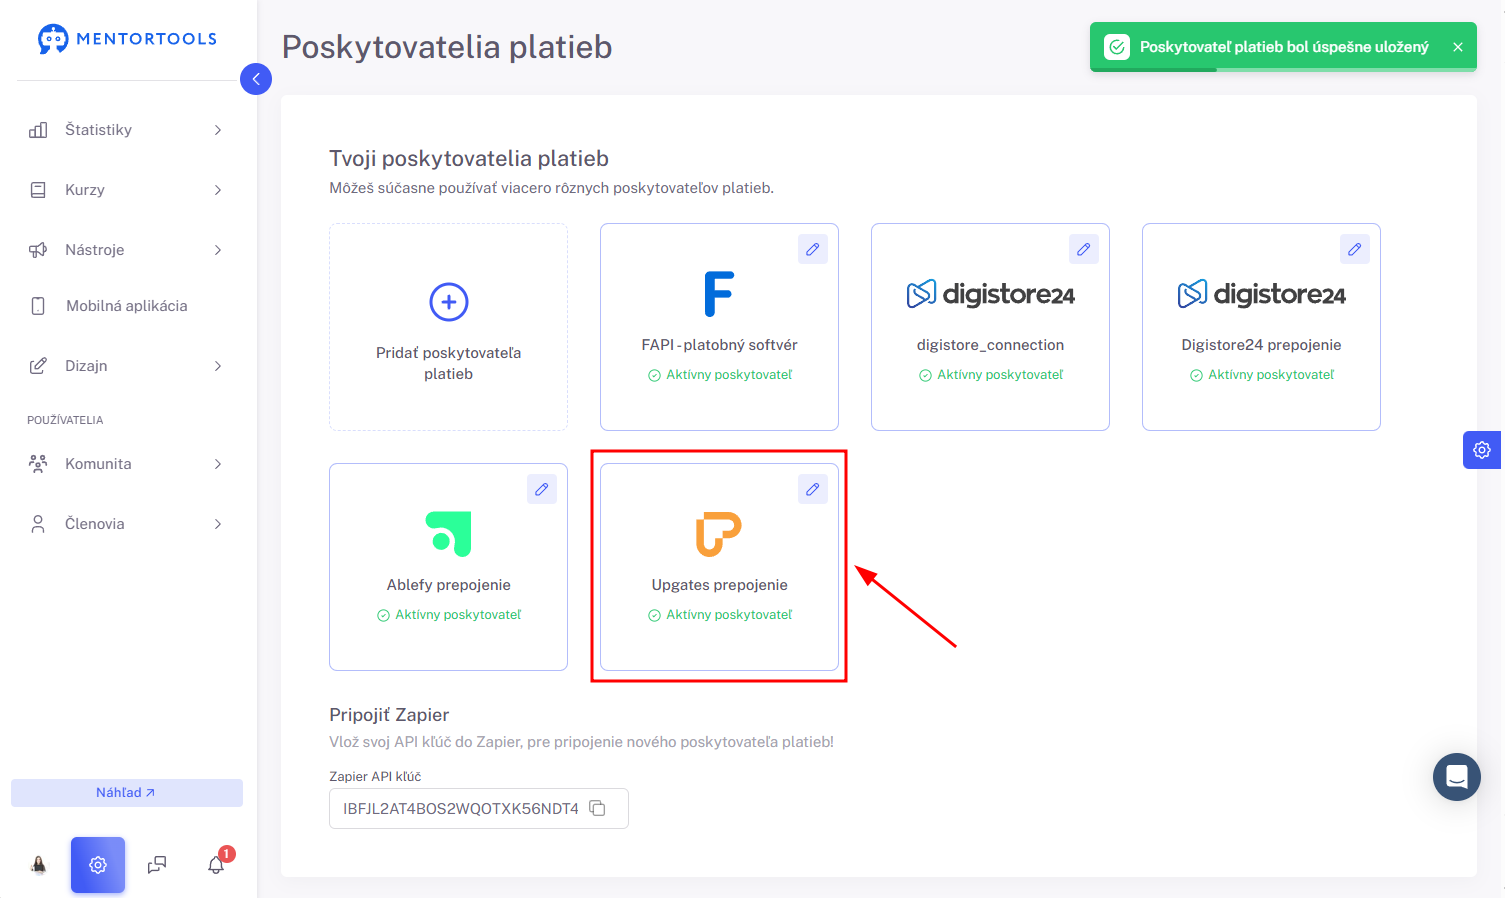Open the floating gear on right edge

point(1482,450)
